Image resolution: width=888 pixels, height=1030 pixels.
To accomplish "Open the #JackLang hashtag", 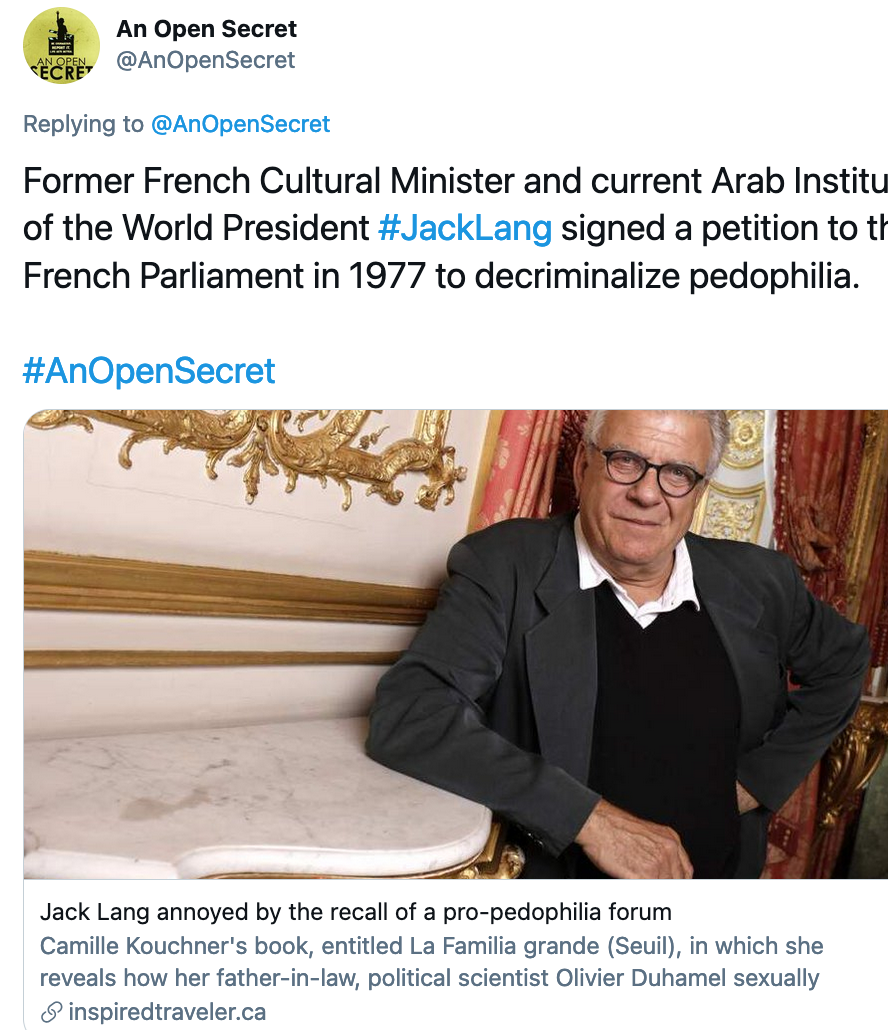I will (465, 229).
